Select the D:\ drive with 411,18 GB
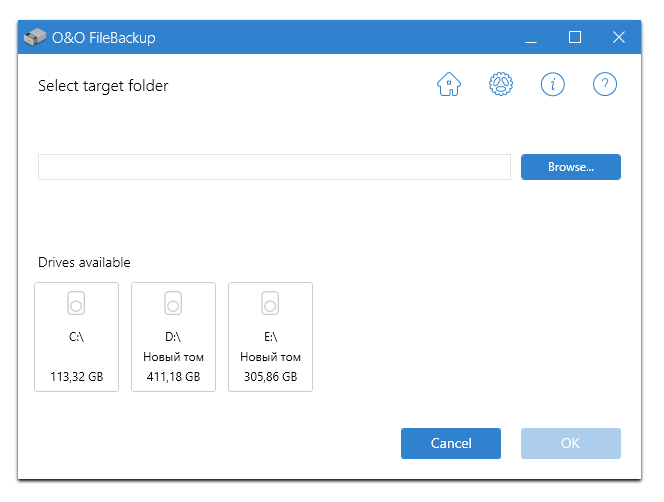 point(174,337)
